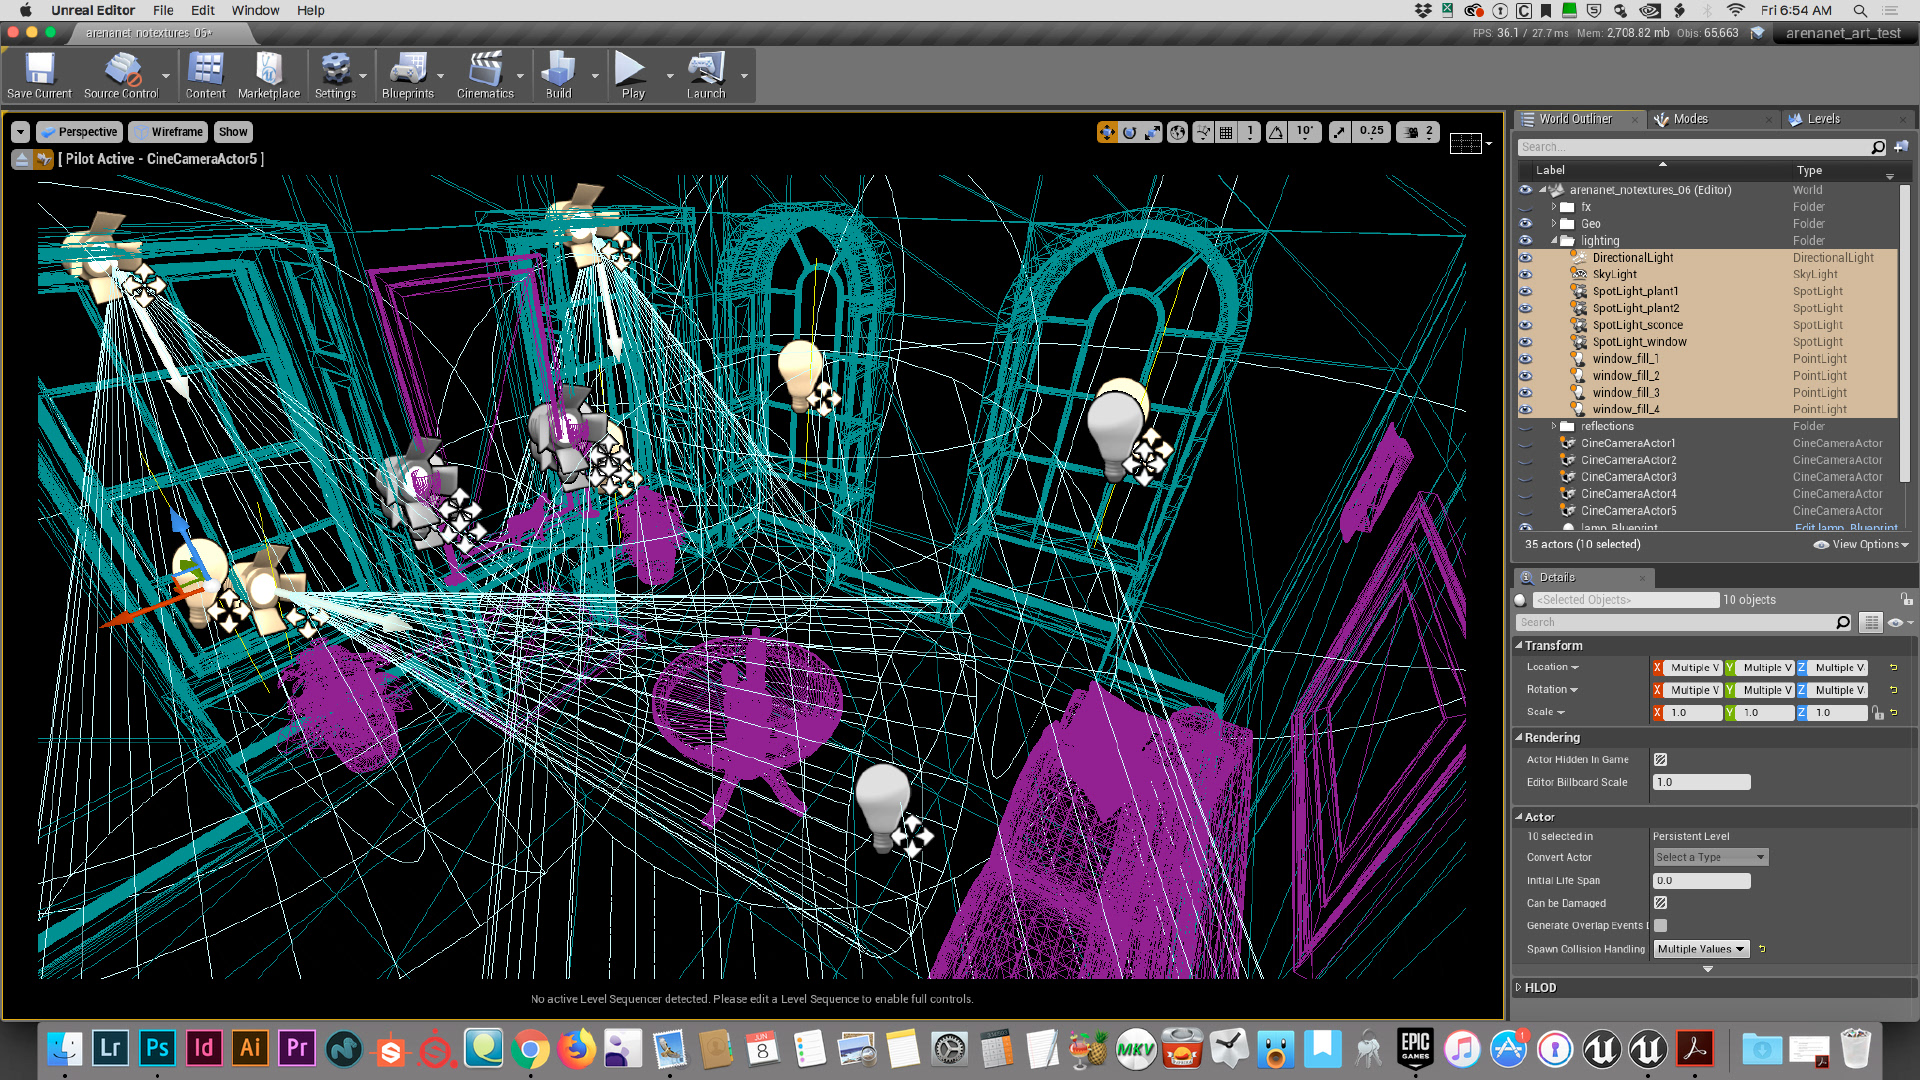Viewport: 1920px width, 1080px height.
Task: Toggle grid snapping icon in viewport
Action: 1226,132
